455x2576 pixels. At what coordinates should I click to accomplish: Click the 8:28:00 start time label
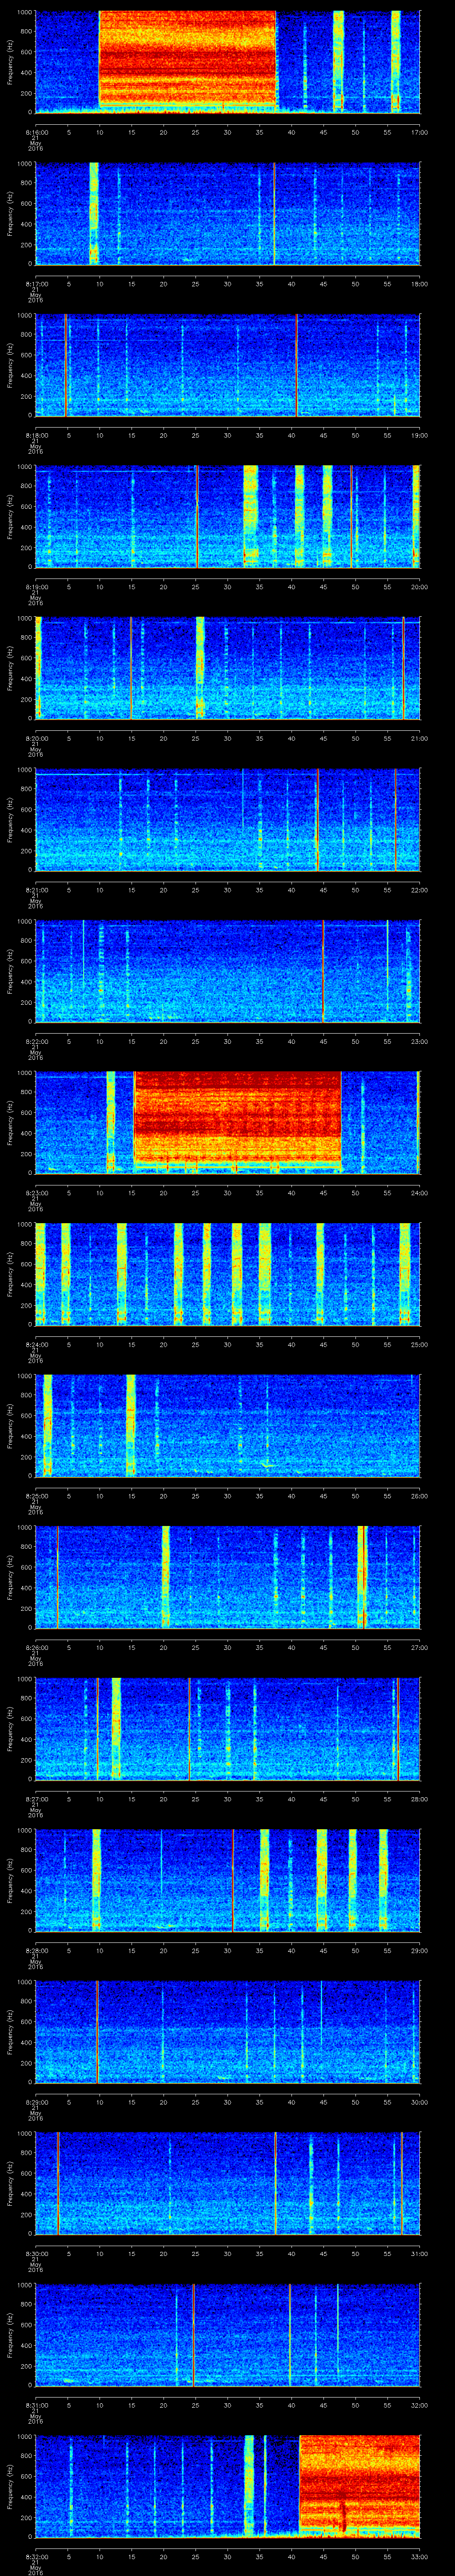point(35,1951)
